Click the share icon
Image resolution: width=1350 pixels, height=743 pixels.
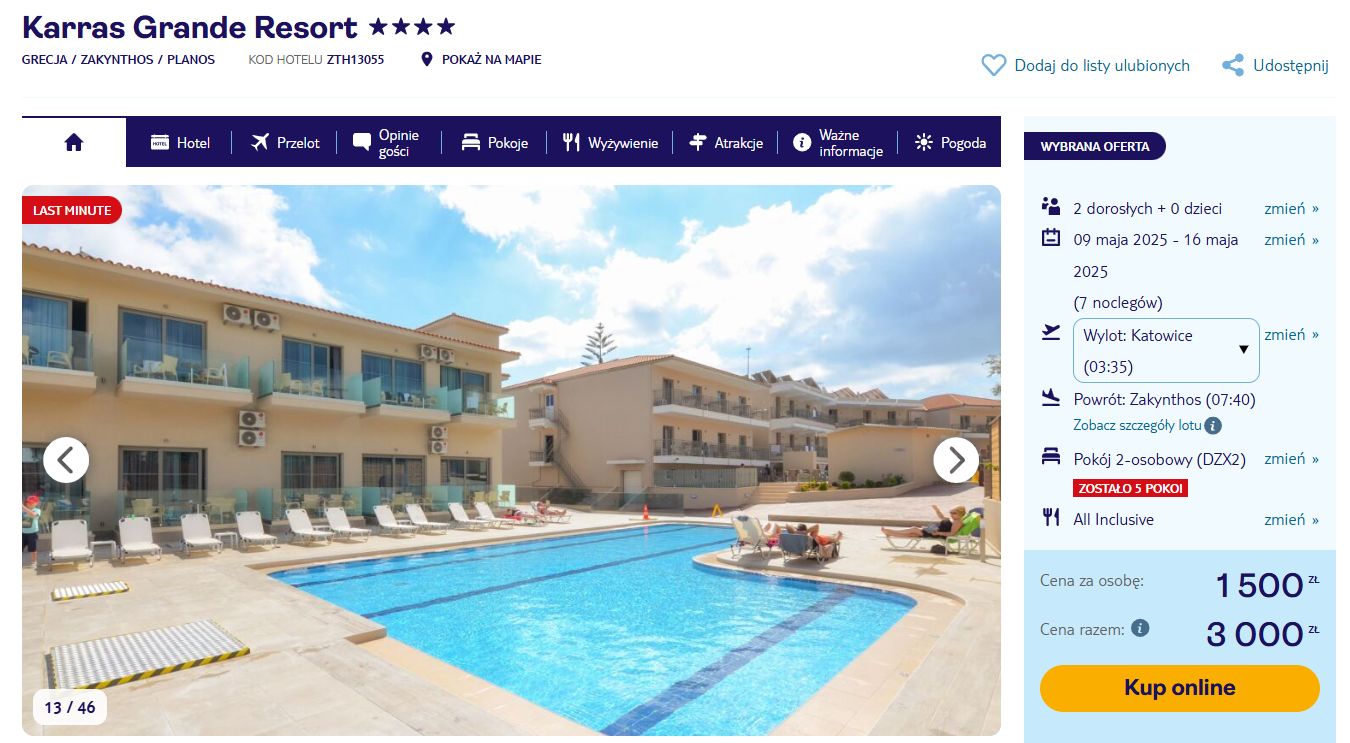tap(1233, 65)
